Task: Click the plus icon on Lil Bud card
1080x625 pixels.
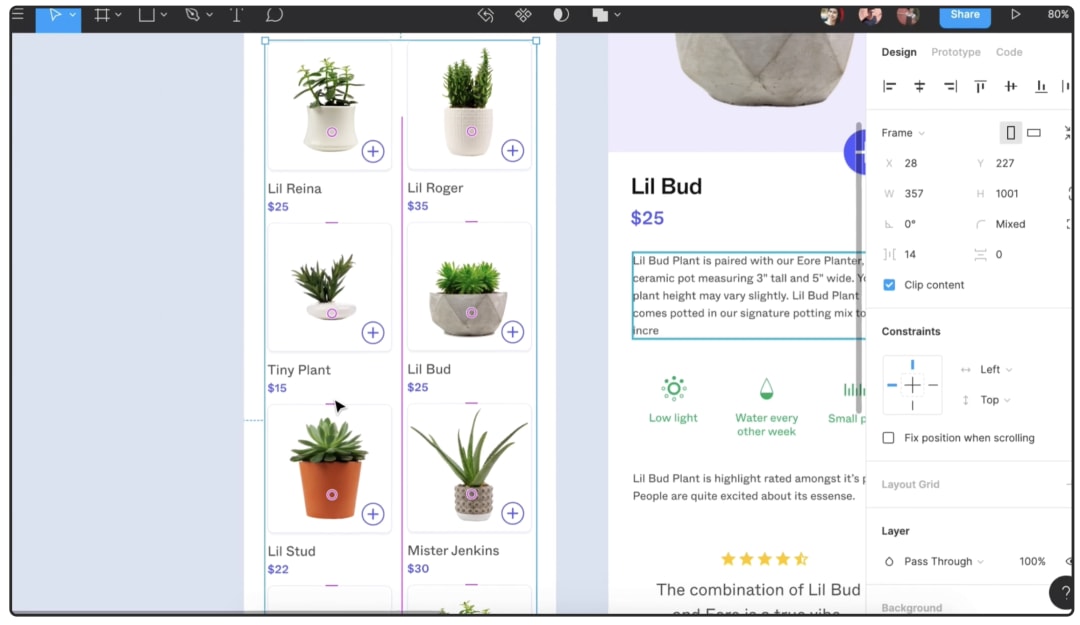Action: (512, 331)
